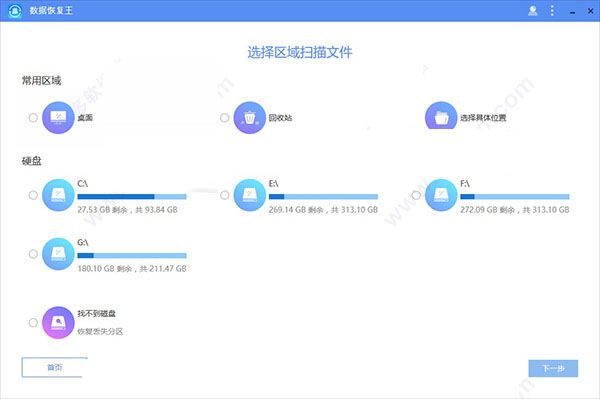
Task: Click the 常用区域 section heading
Action: pos(41,80)
